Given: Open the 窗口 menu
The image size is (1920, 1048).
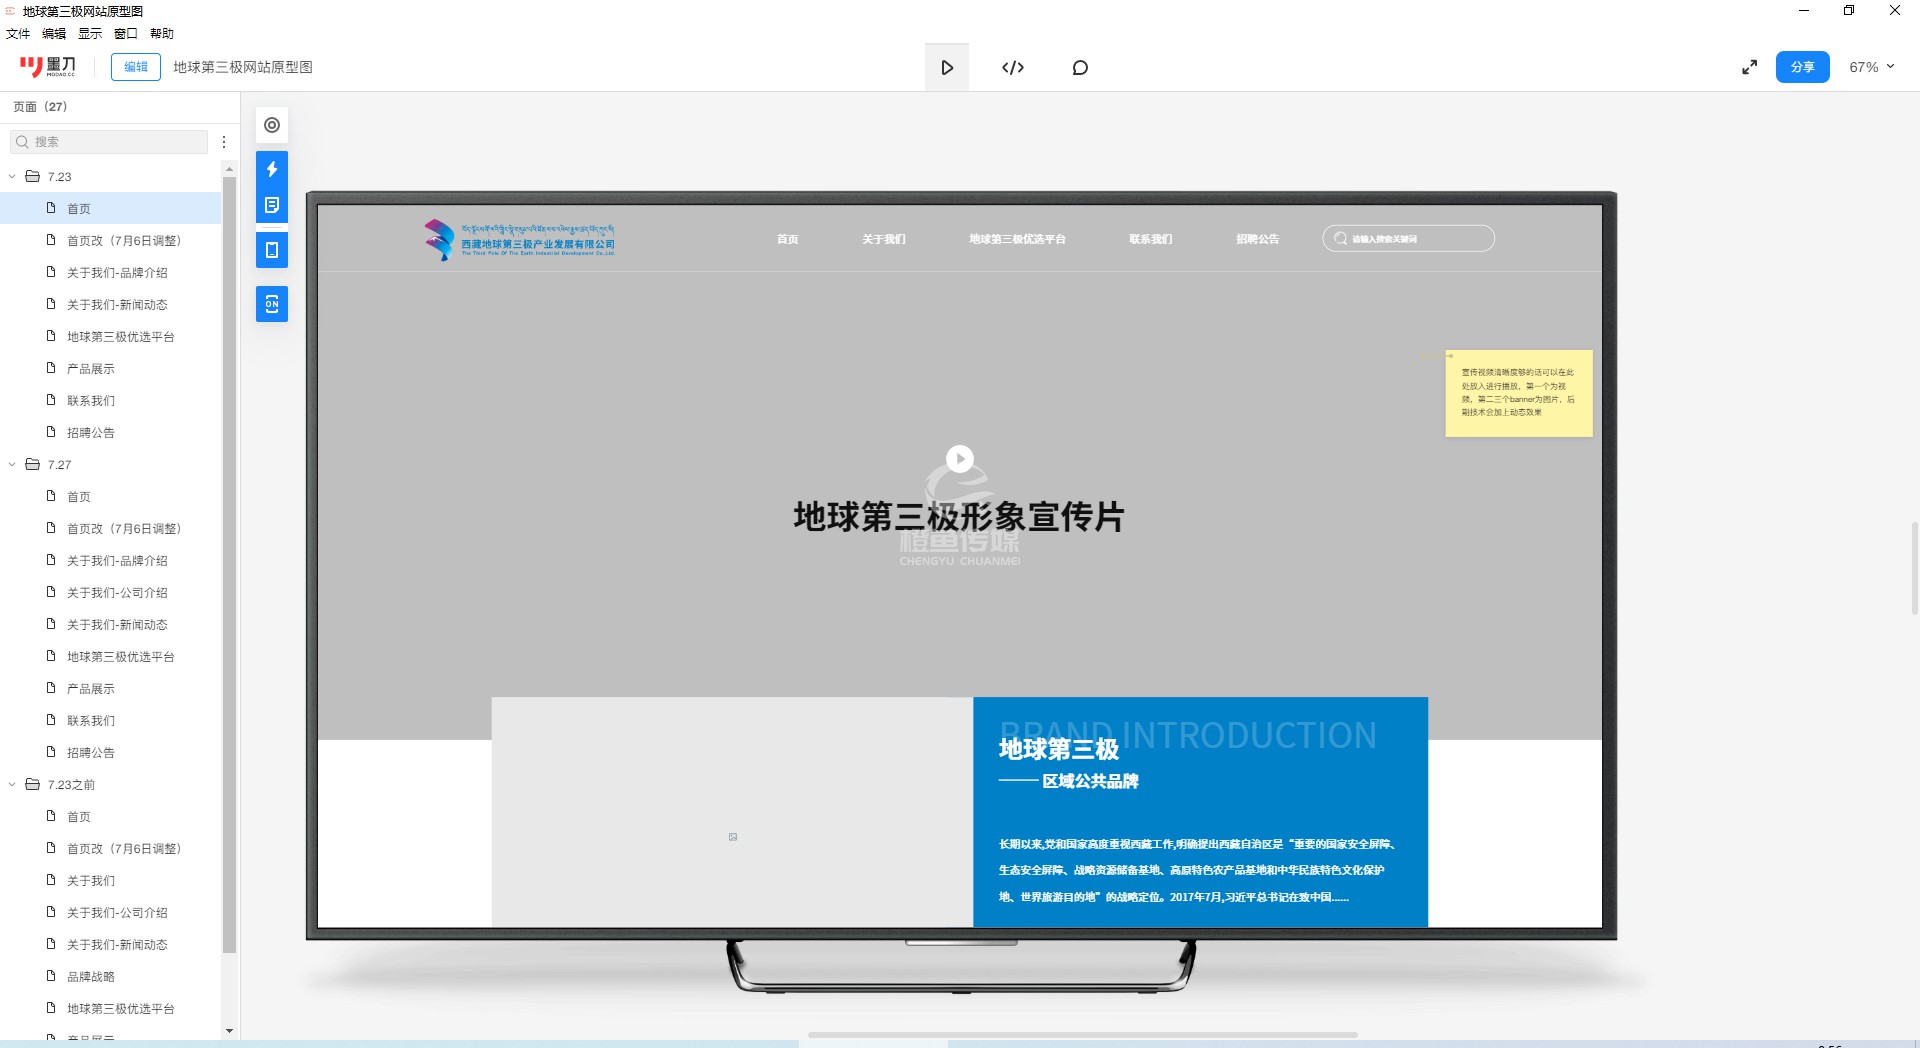Looking at the screenshot, I should (x=126, y=33).
